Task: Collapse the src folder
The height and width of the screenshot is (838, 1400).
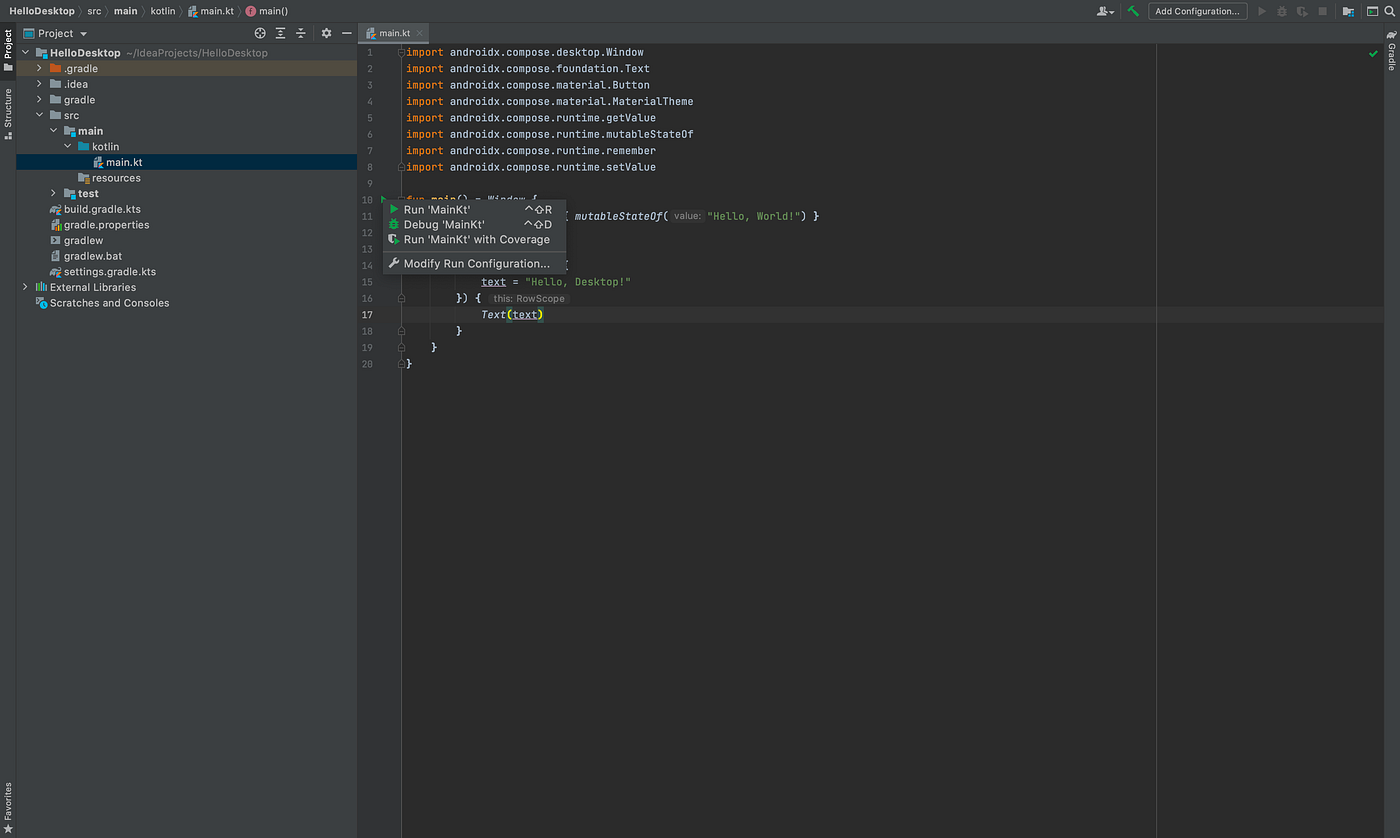Action: point(40,115)
